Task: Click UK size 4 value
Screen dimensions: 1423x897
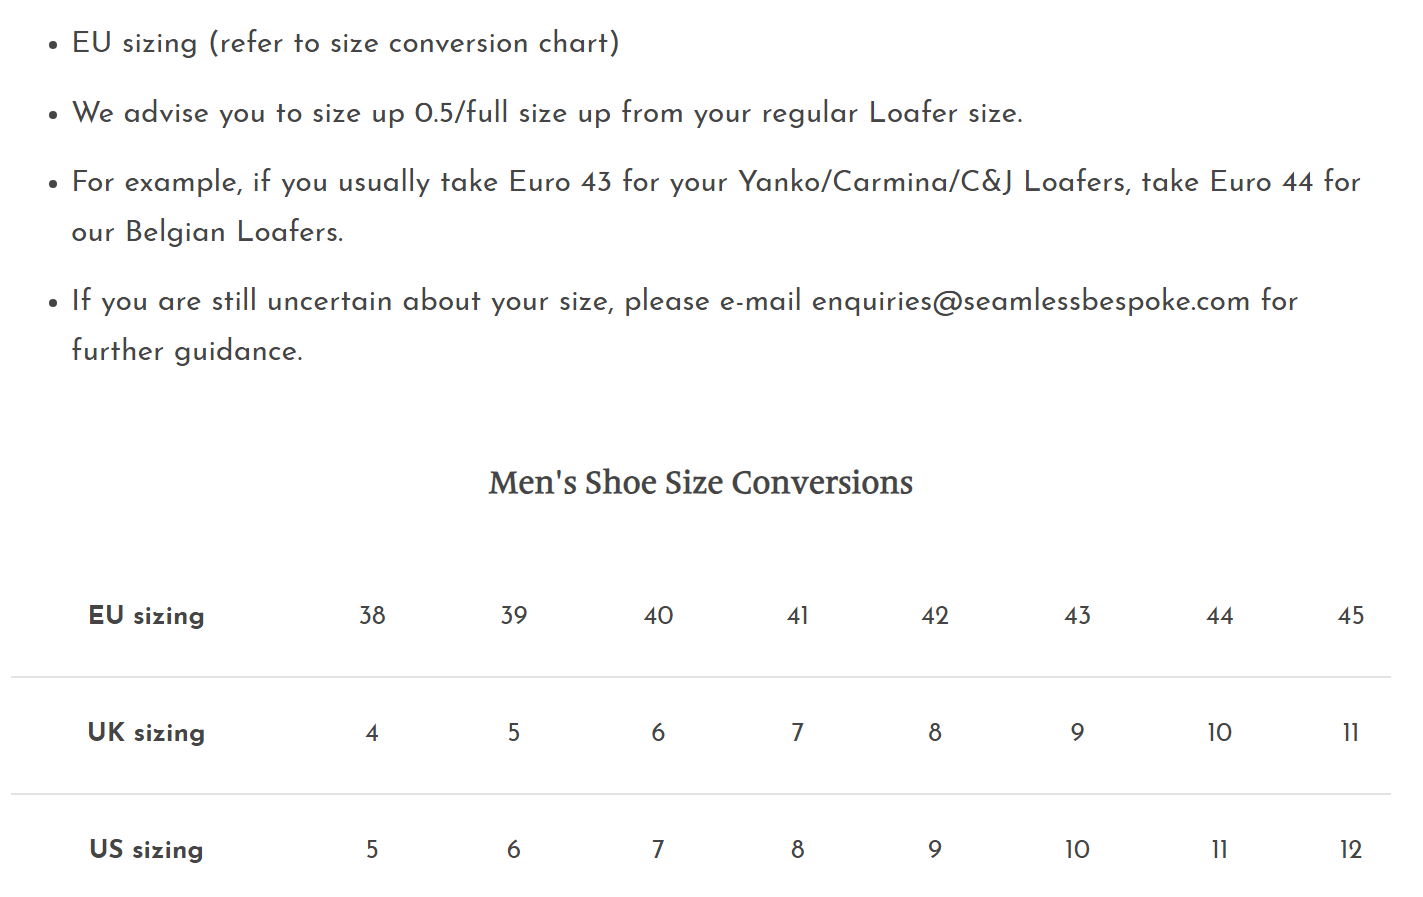Action: coord(372,733)
